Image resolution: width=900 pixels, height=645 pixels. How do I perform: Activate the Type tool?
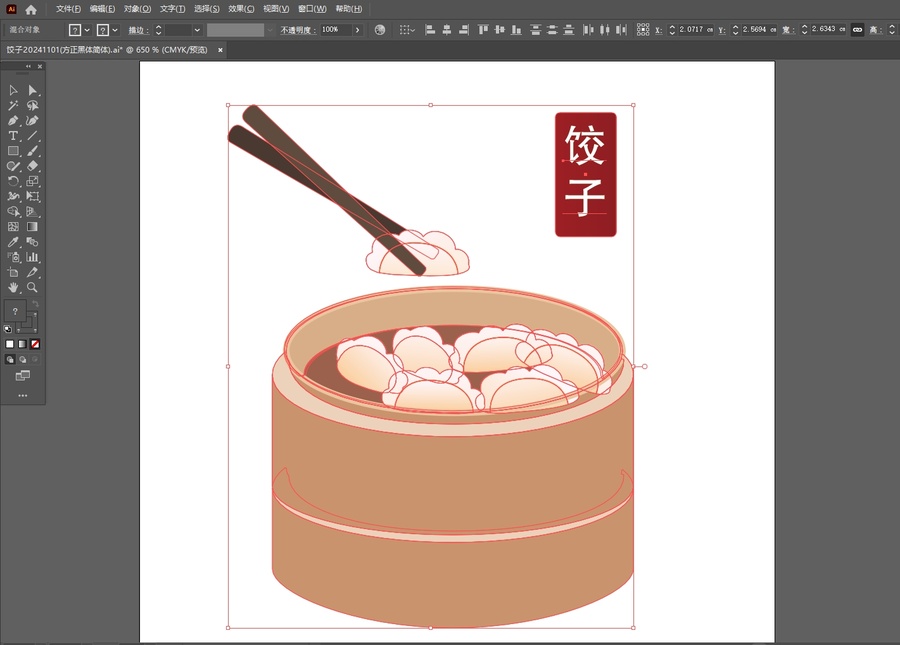pos(13,136)
